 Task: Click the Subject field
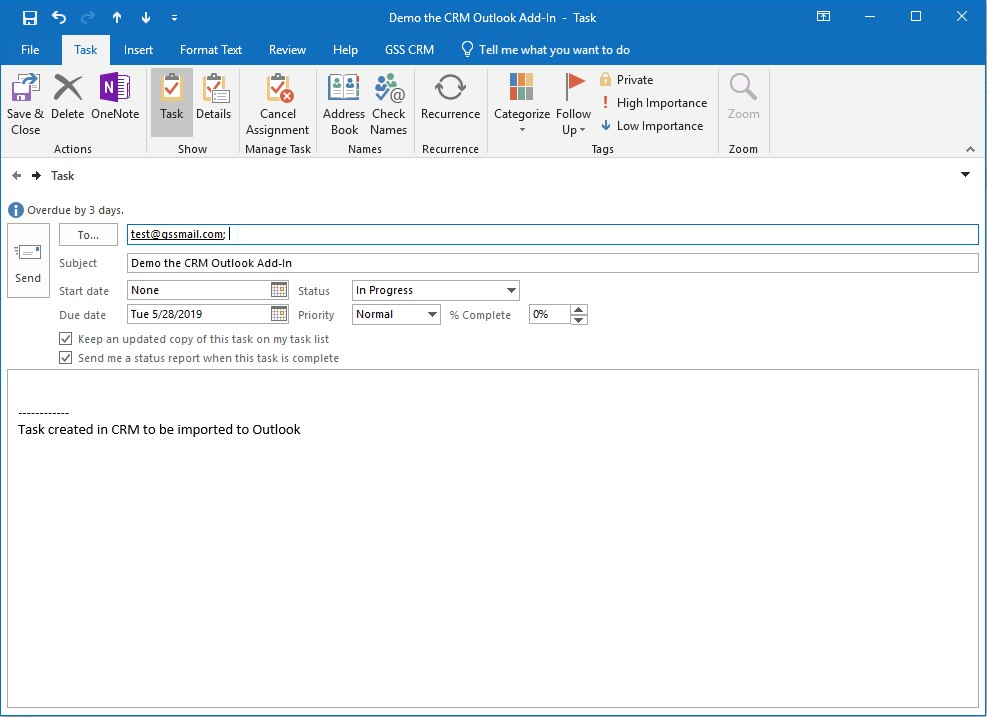(553, 263)
